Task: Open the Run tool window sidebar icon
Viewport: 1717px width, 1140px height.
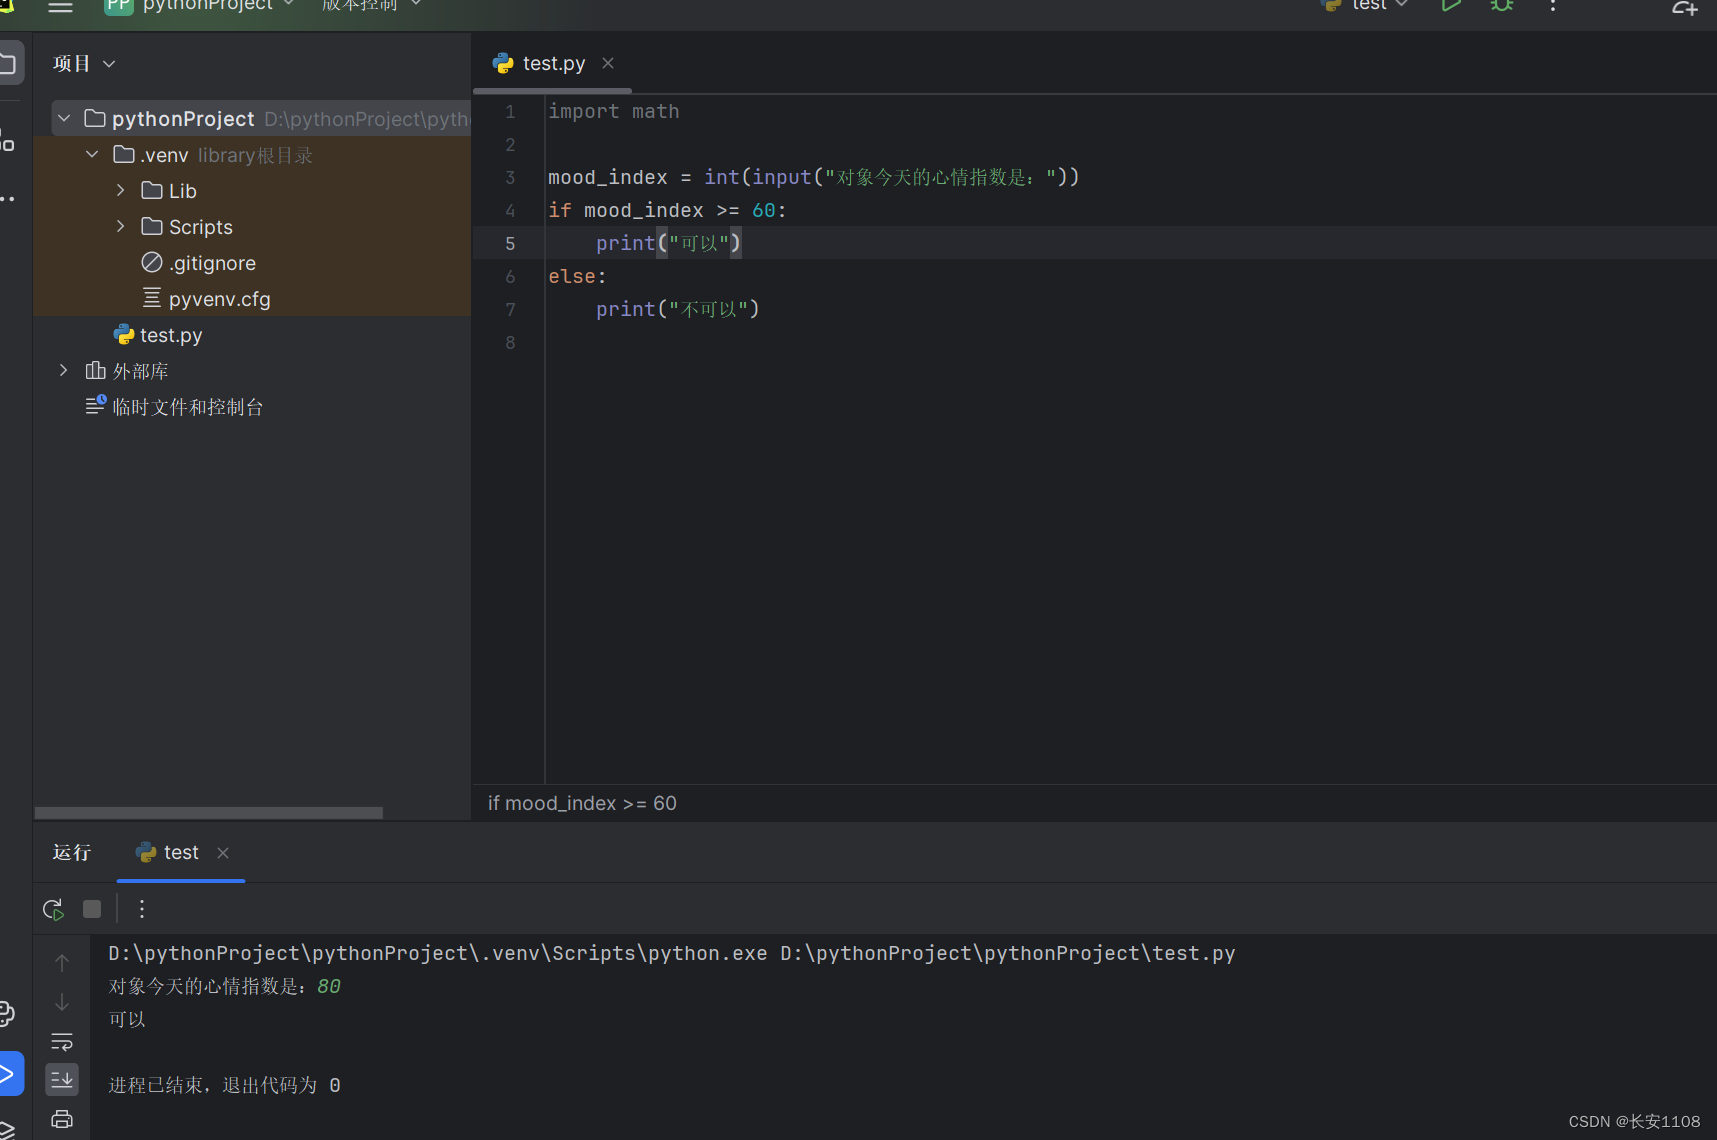Action: (x=8, y=1075)
